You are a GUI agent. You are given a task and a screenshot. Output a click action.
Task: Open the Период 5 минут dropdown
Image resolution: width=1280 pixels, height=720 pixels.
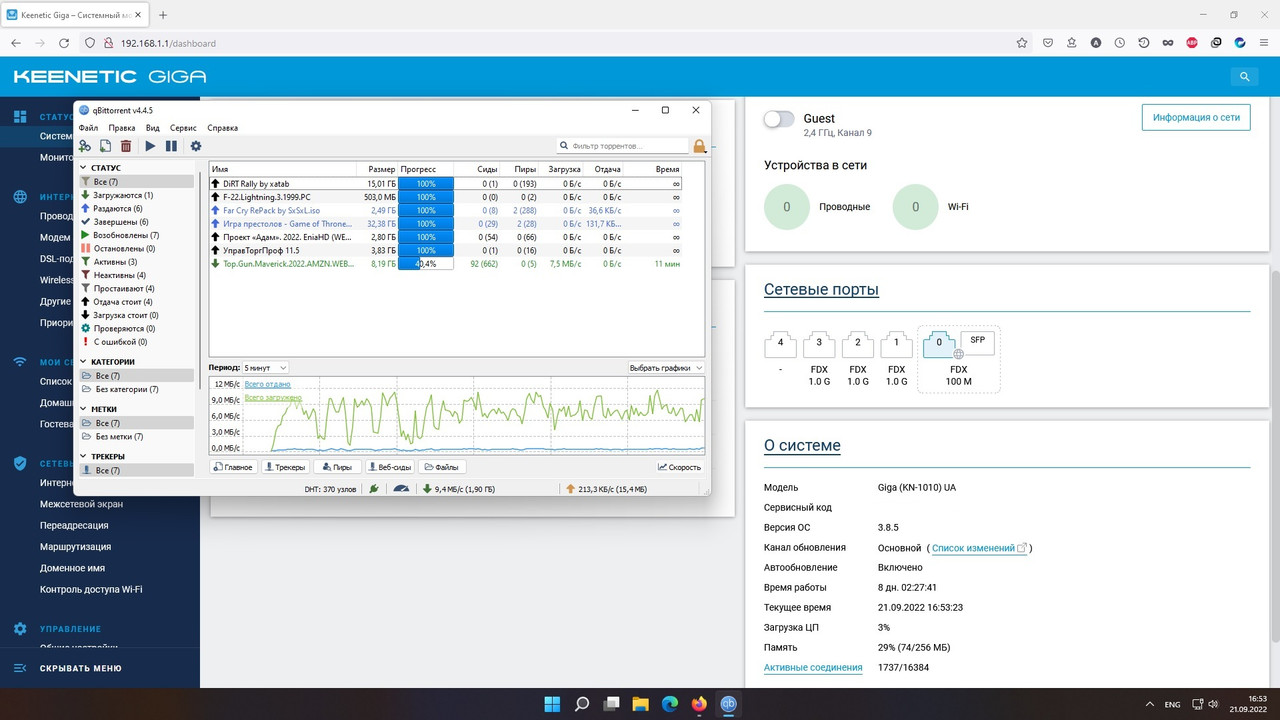[265, 368]
